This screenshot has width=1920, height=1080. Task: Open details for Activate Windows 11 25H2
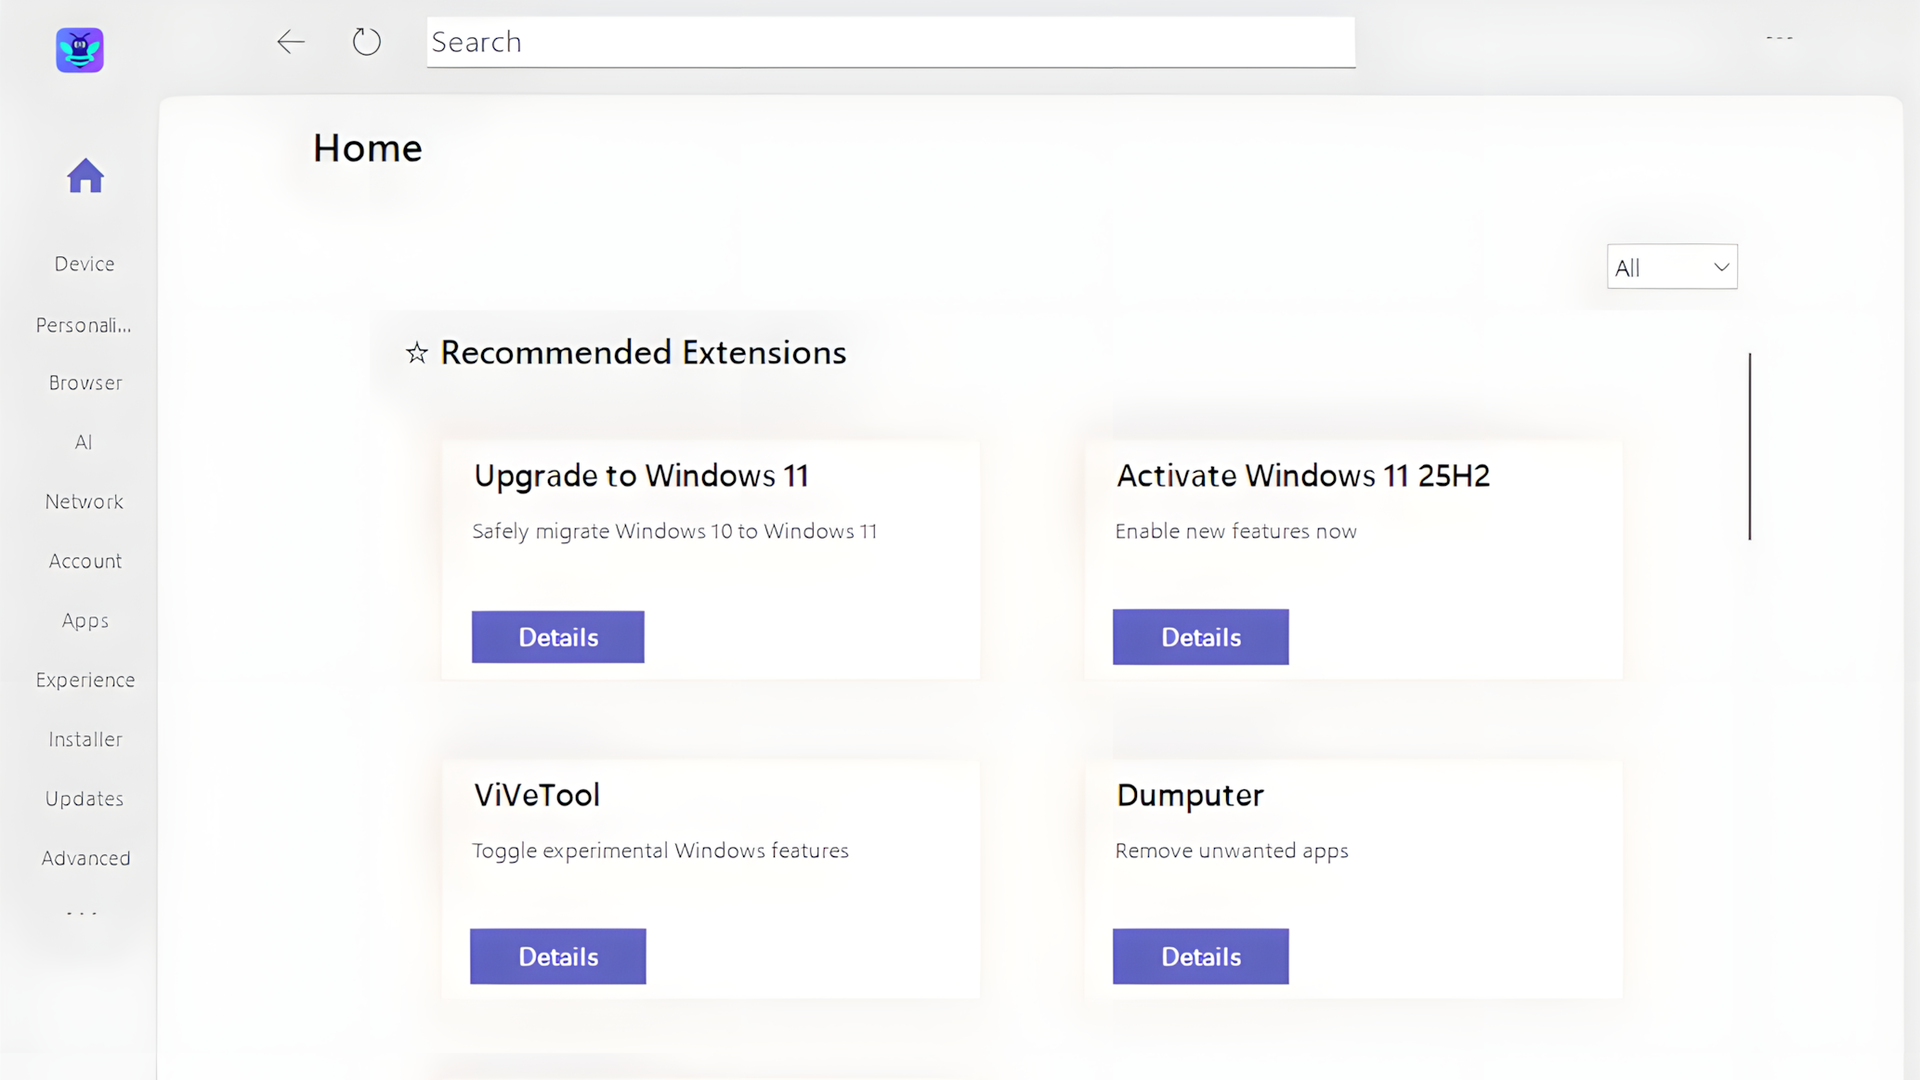1200,637
